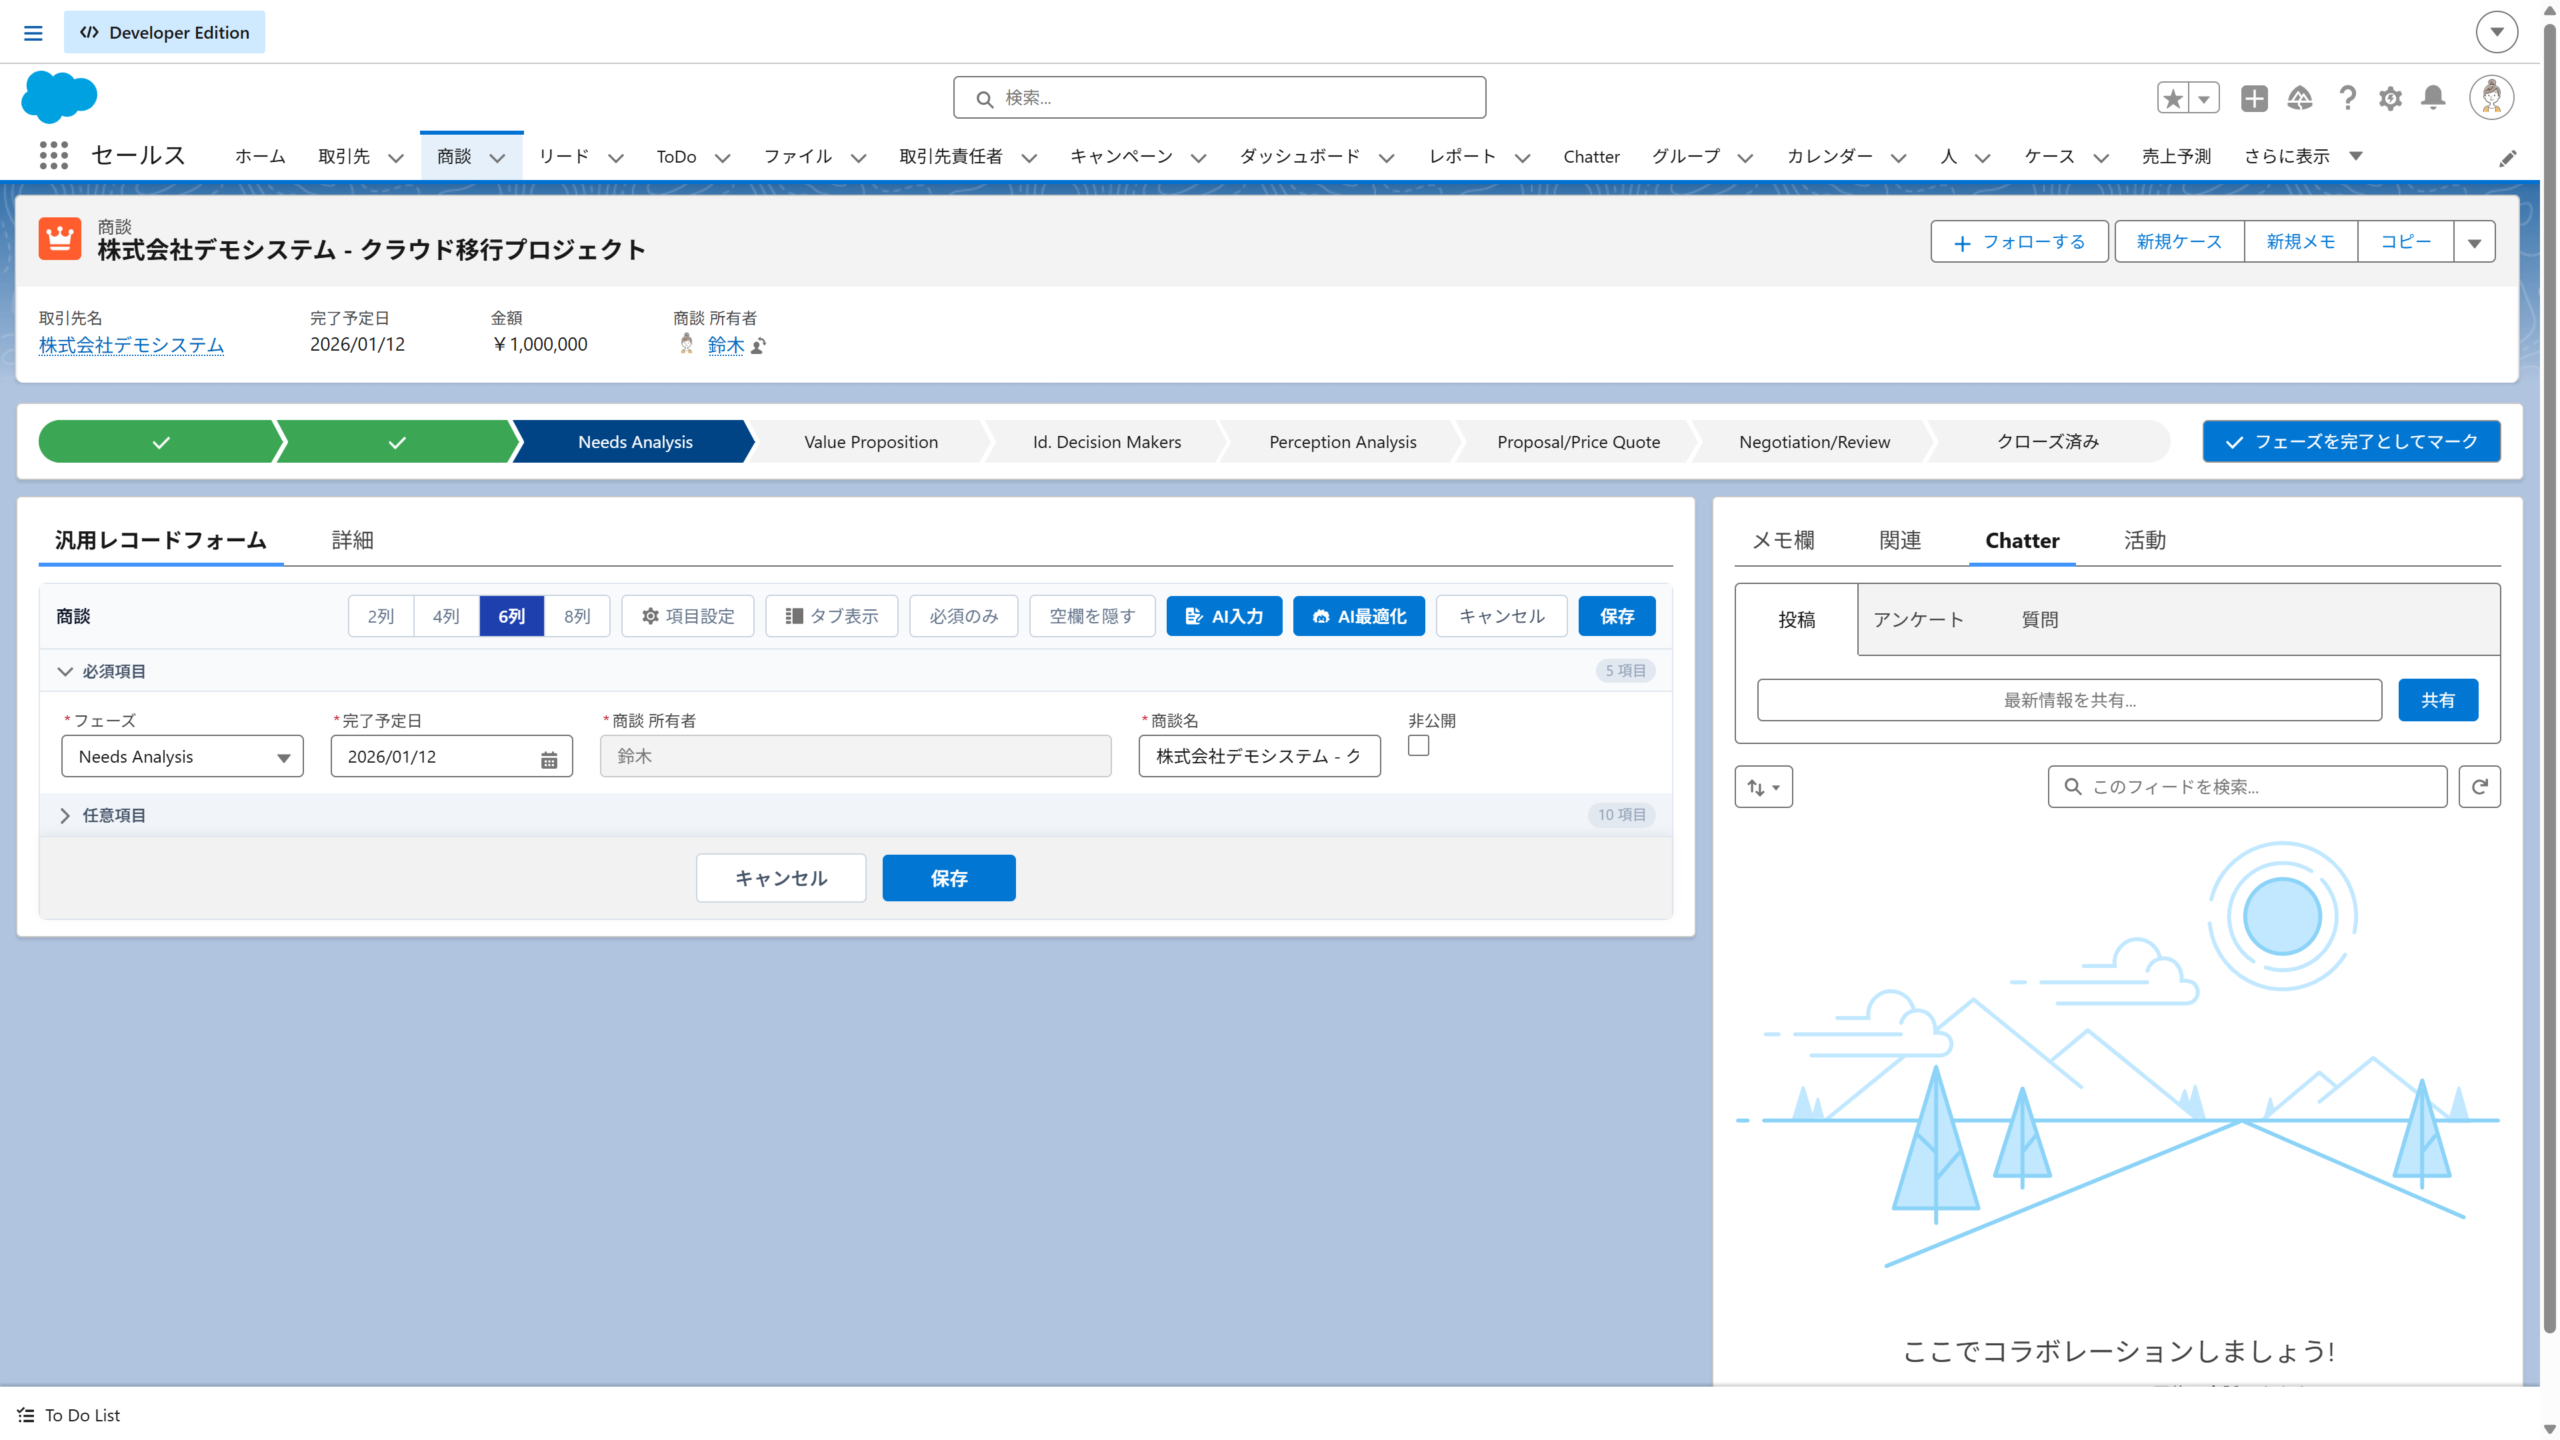Click pencil icon to edit navigation
This screenshot has width=2560, height=1440.
point(2507,159)
